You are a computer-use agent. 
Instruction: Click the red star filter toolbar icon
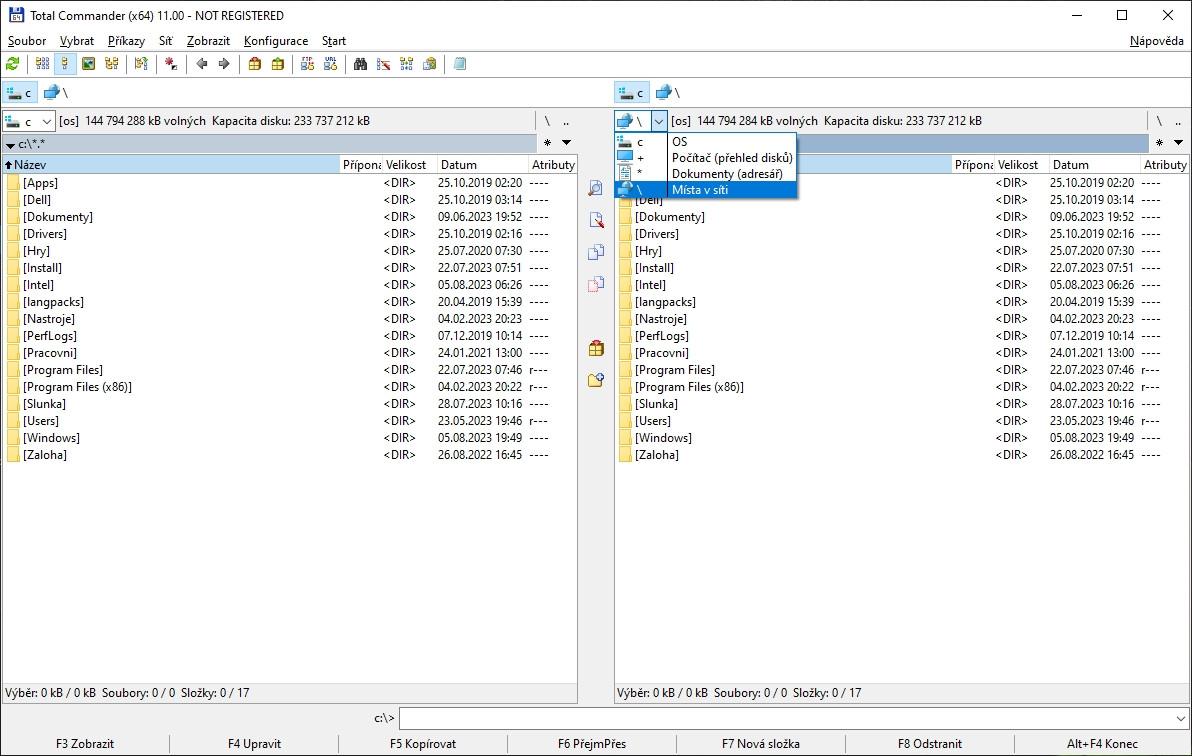coord(171,64)
